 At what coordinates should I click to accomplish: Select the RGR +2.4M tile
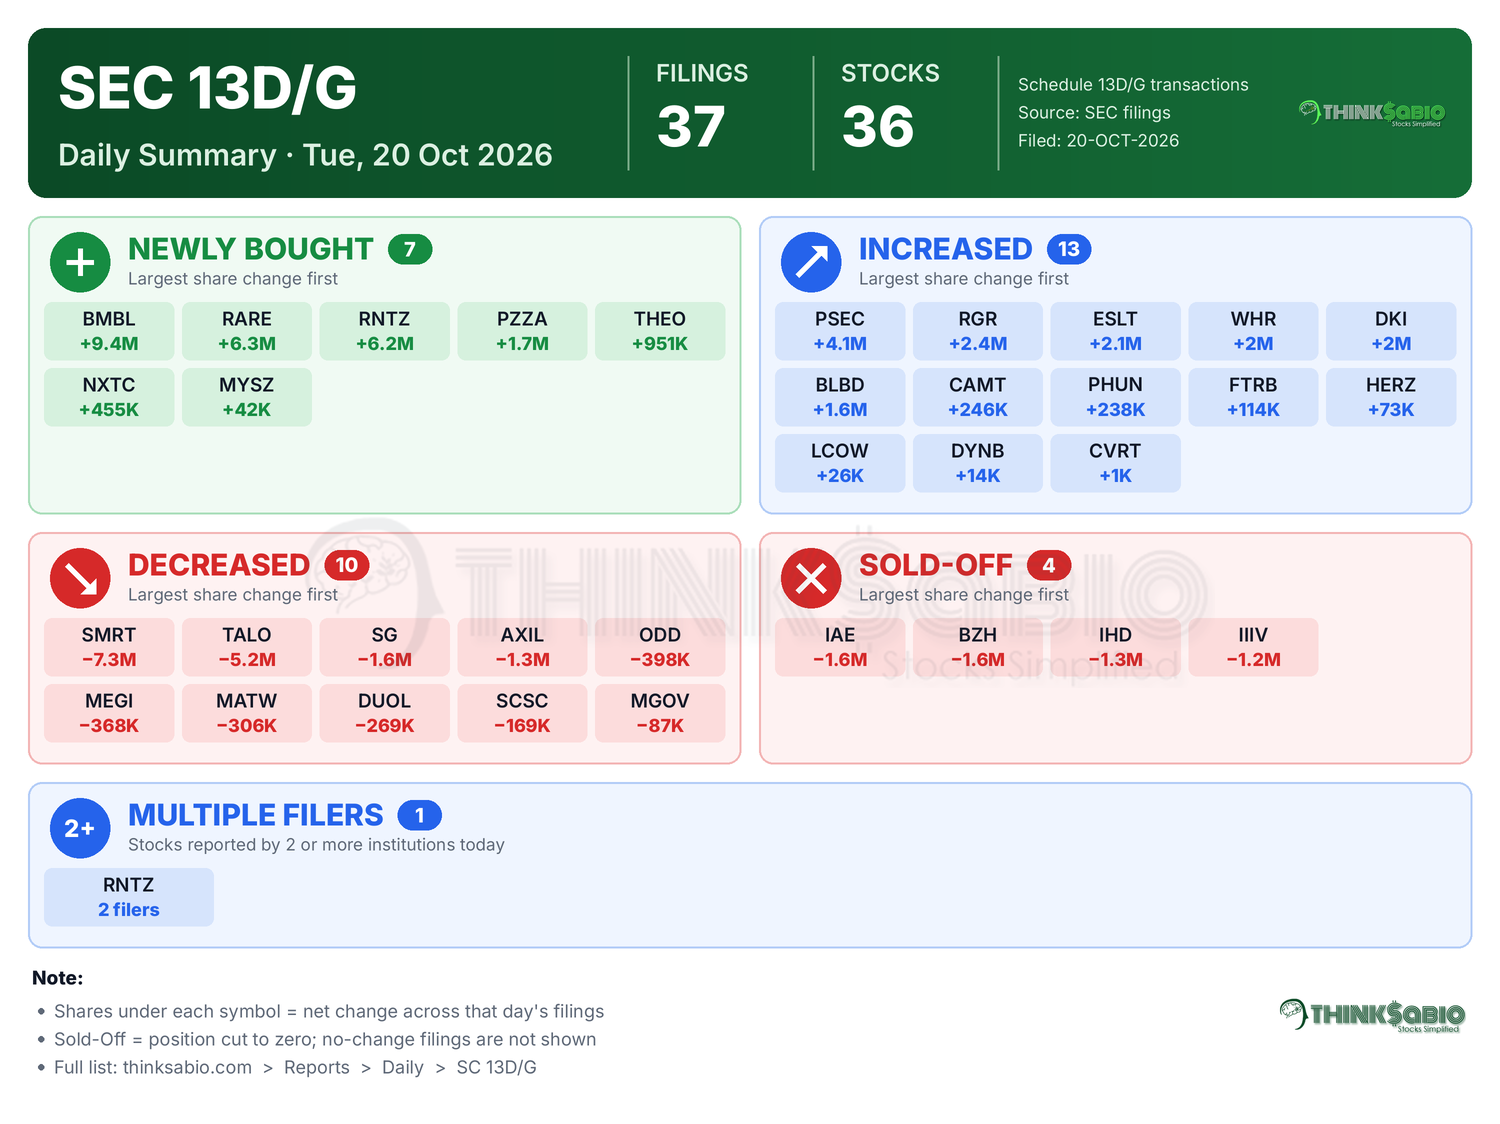click(x=978, y=331)
